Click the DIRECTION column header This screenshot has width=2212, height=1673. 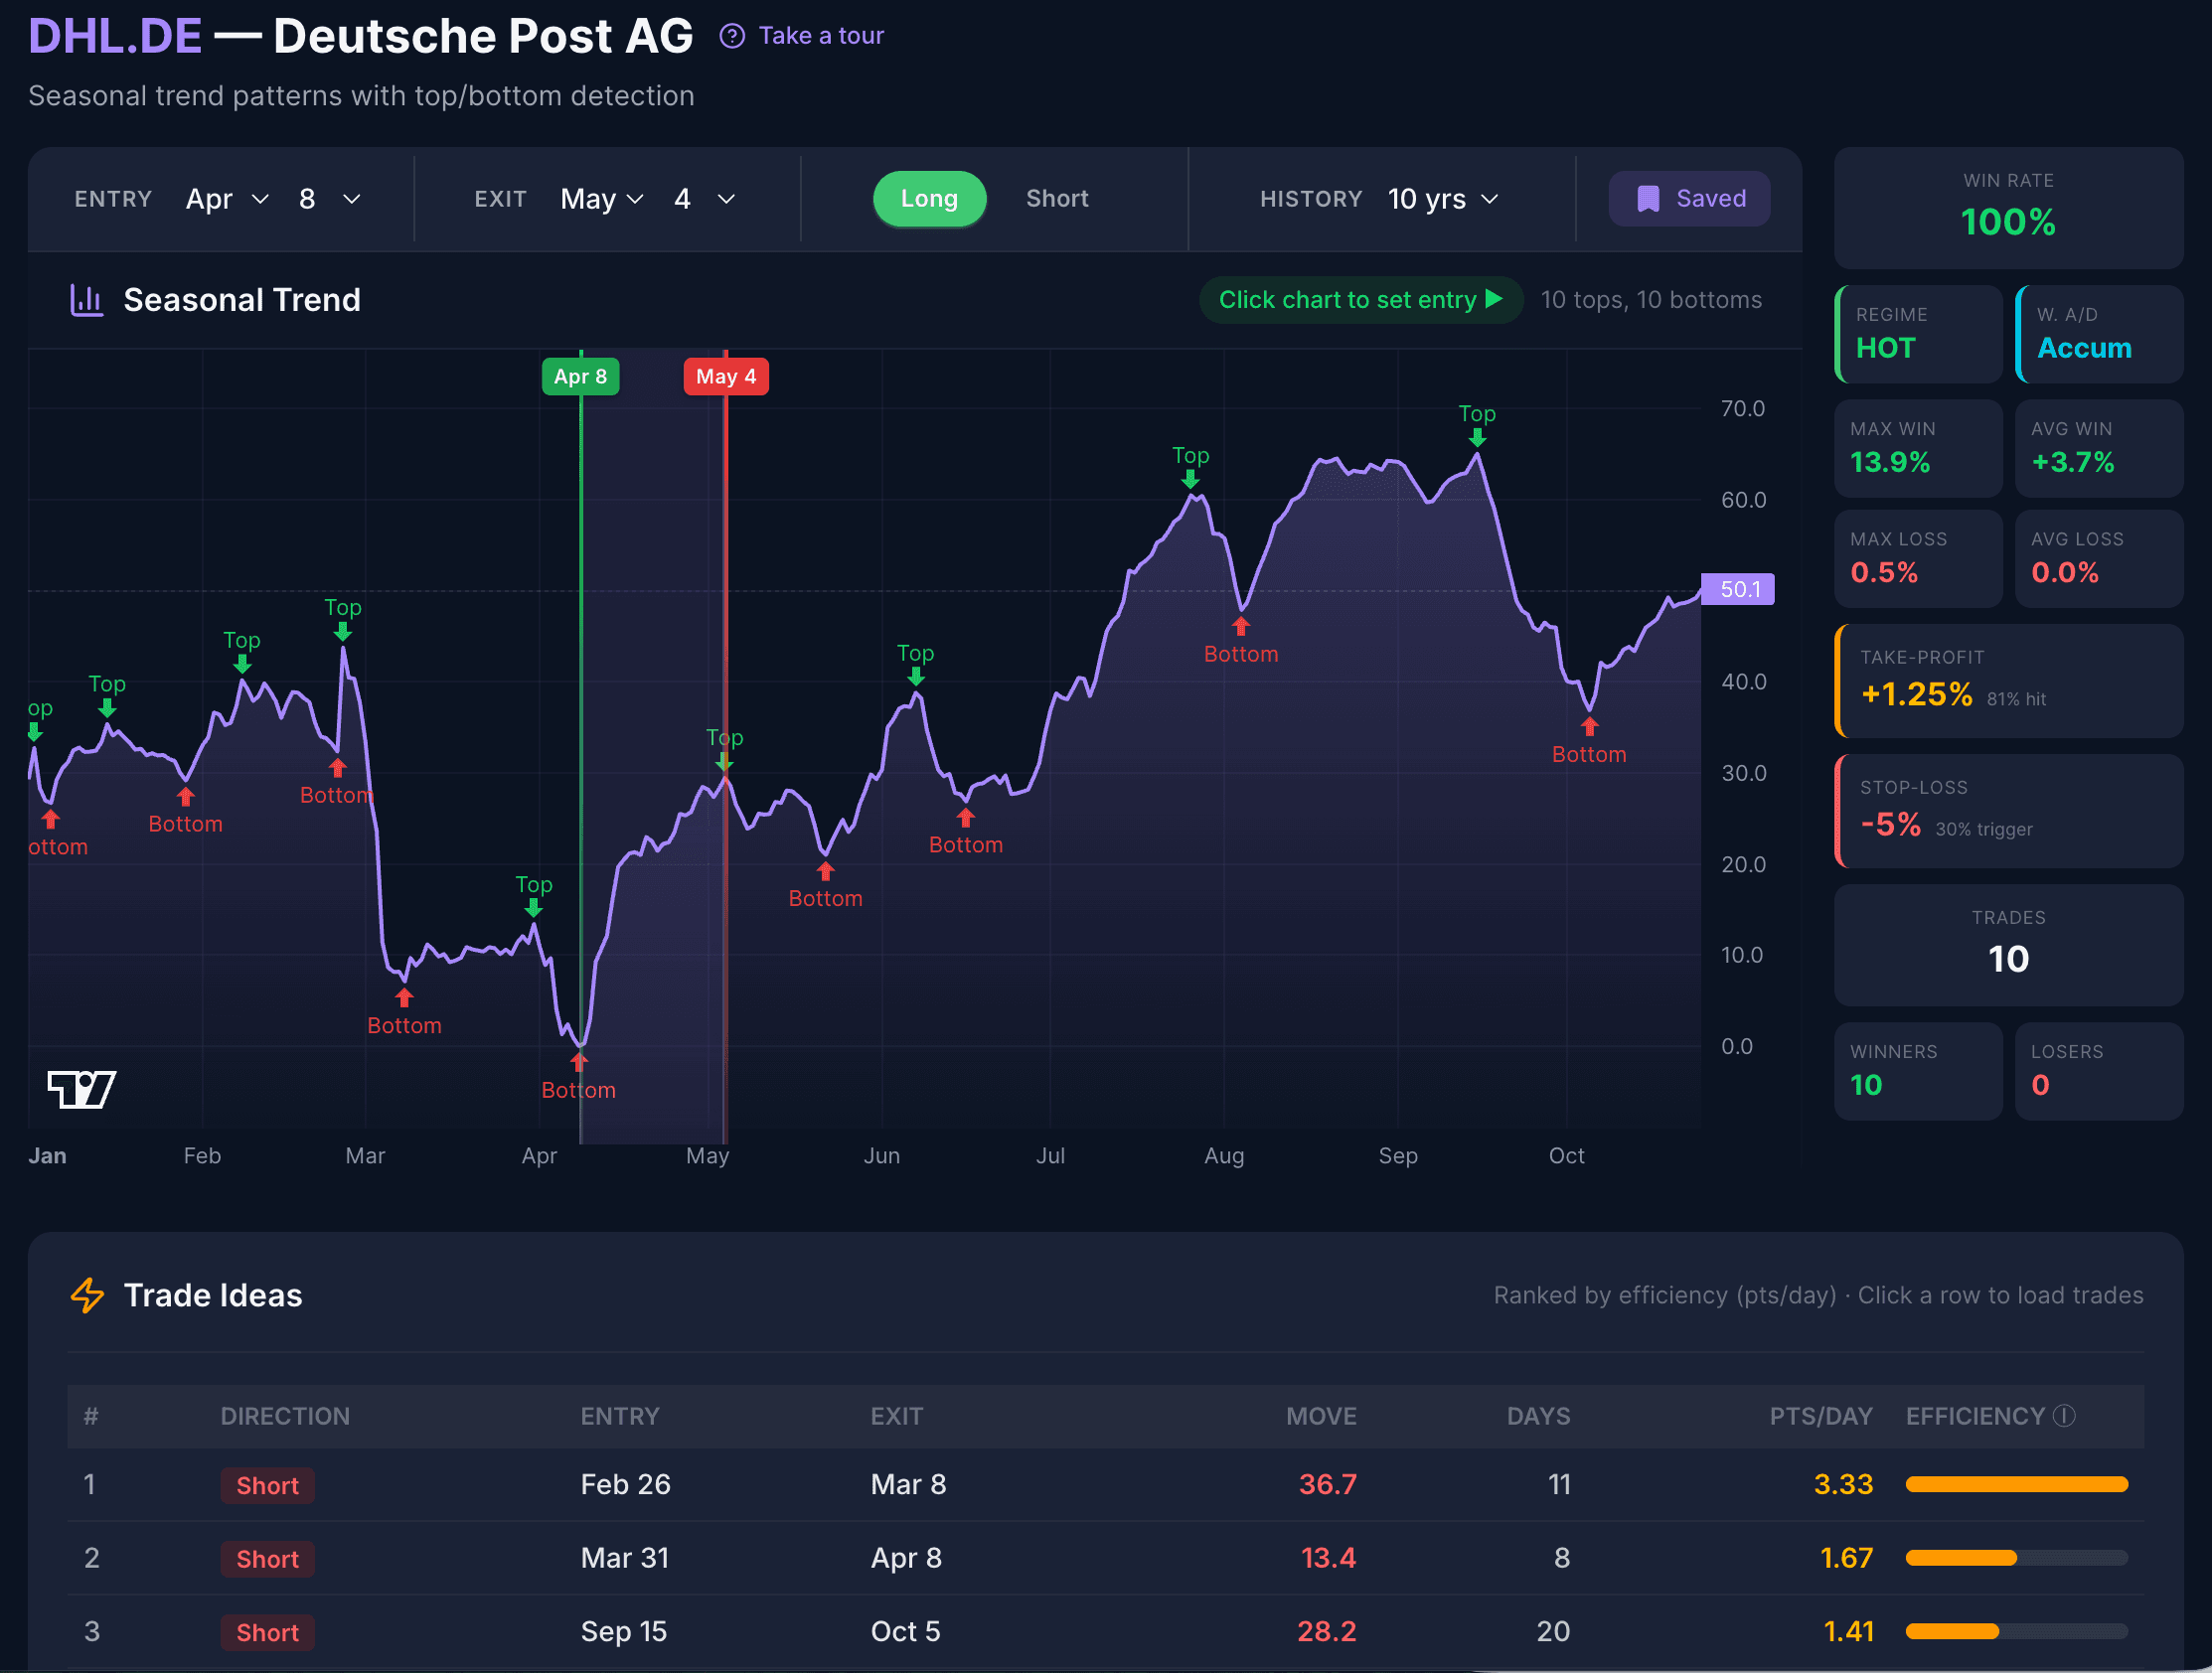pyautogui.click(x=285, y=1415)
